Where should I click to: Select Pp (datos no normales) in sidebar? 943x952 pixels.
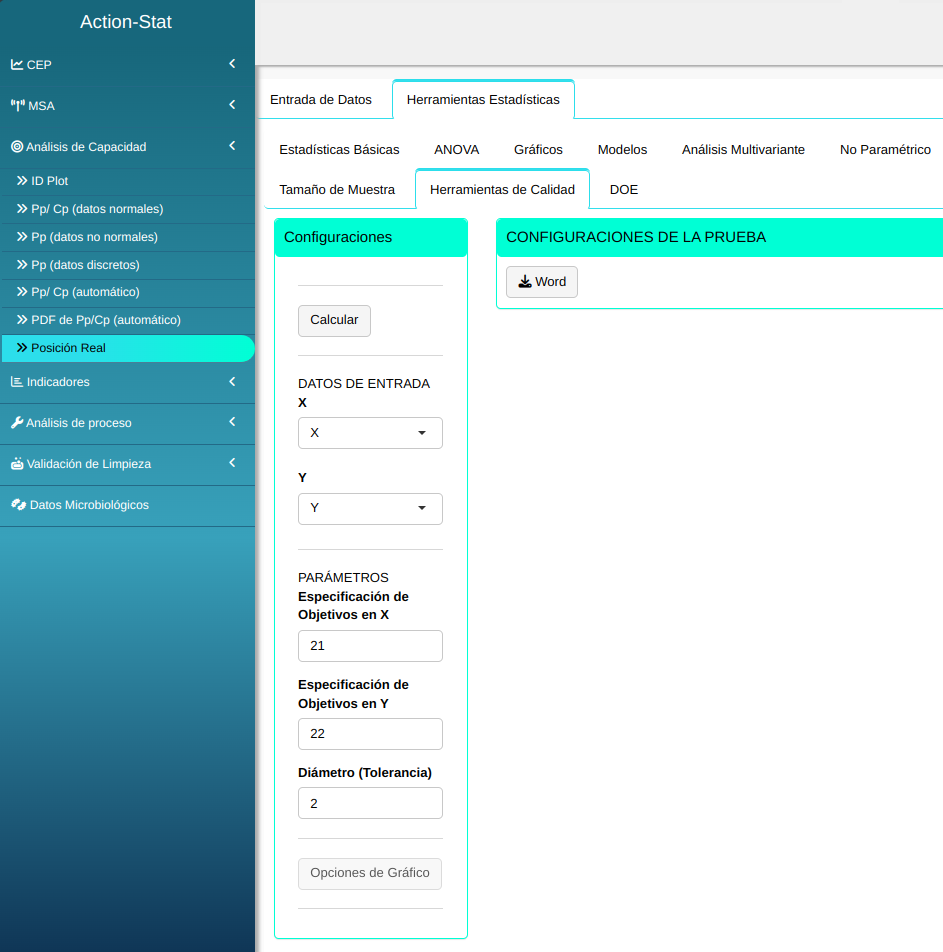pyautogui.click(x=94, y=237)
